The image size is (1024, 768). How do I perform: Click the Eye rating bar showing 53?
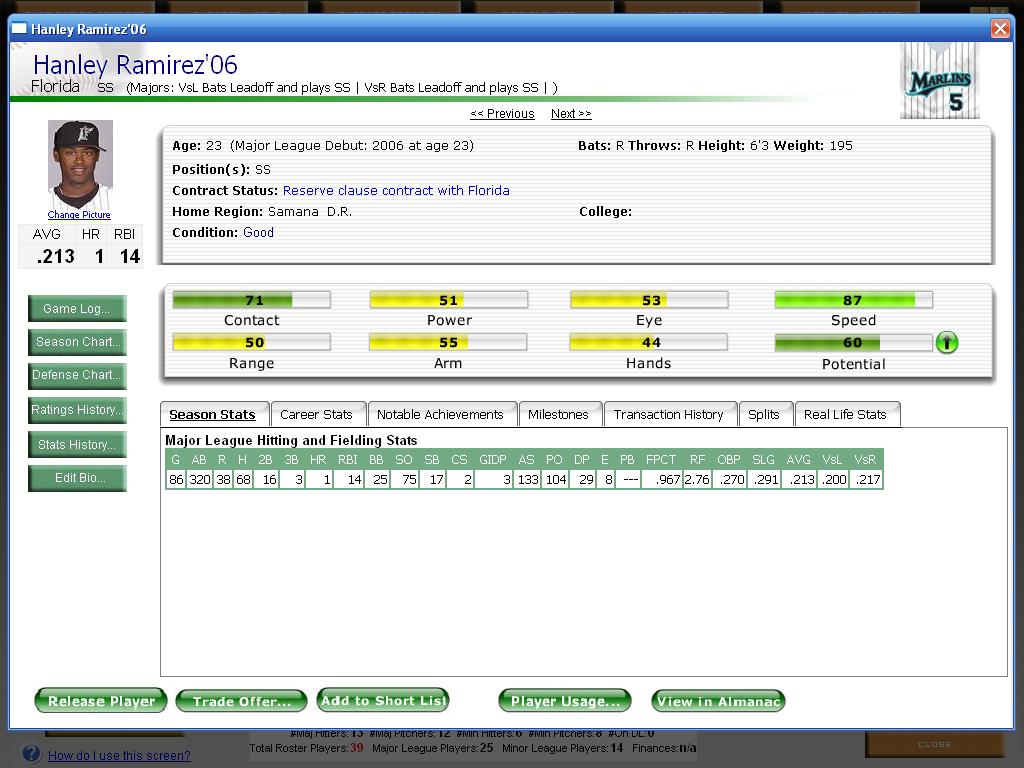click(649, 300)
